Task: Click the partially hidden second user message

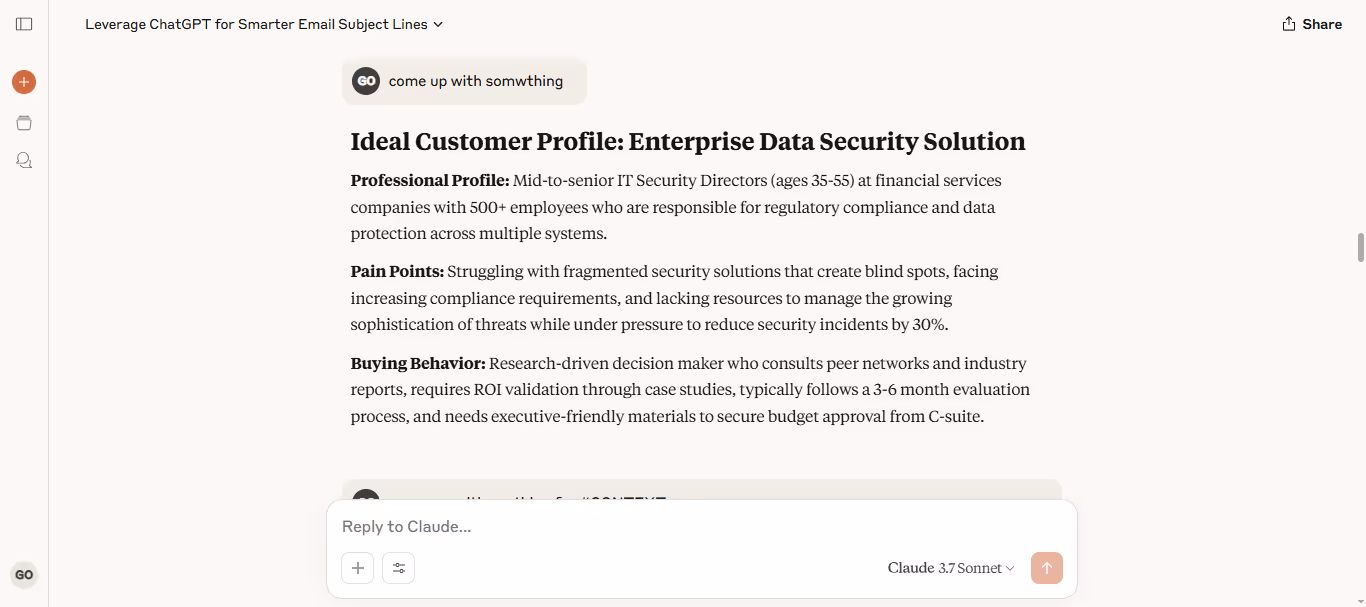Action: pos(702,490)
